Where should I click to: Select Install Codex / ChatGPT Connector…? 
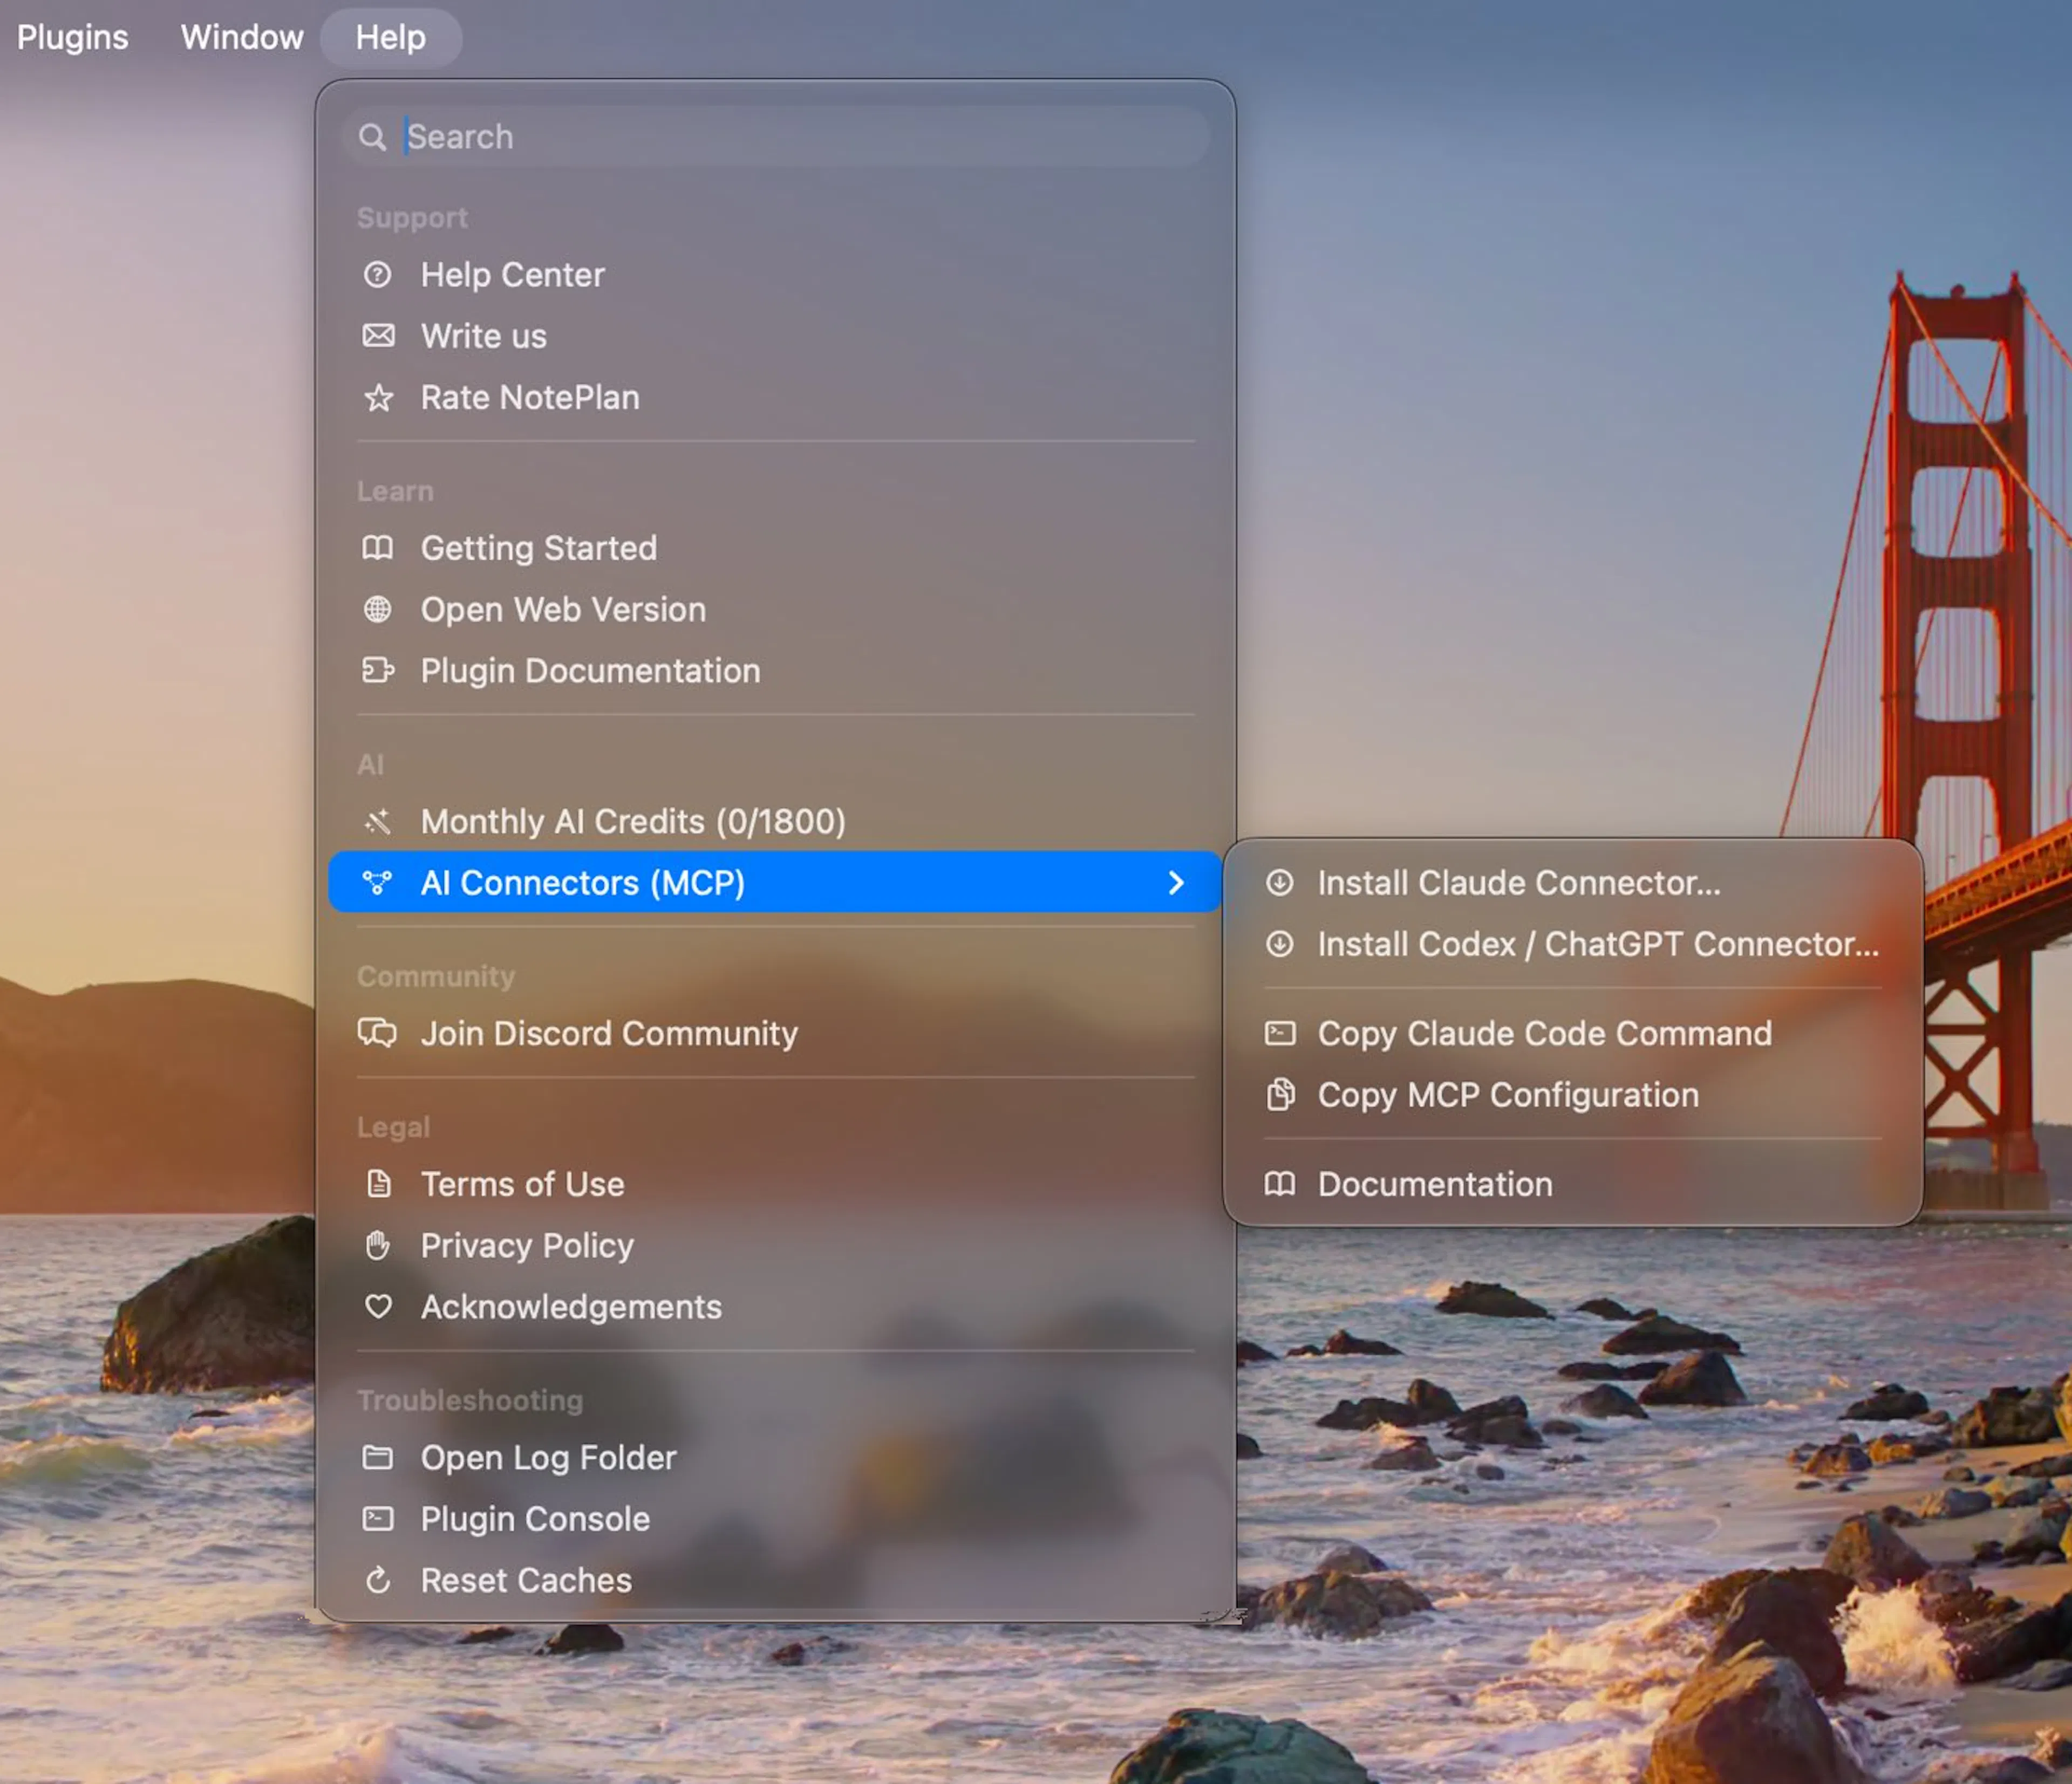coord(1573,943)
